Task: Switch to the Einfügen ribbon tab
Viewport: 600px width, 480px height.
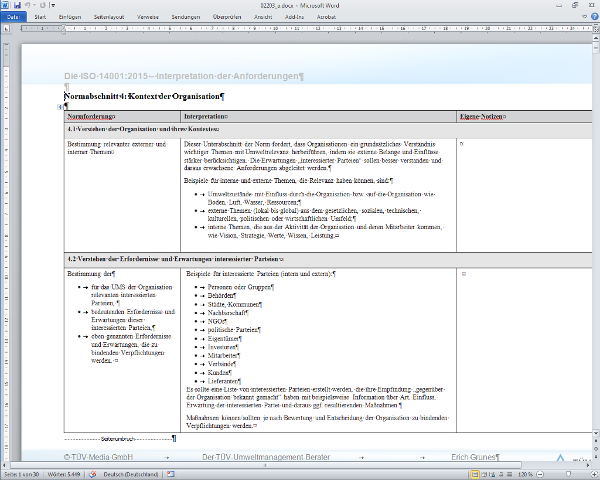Action: tap(70, 17)
